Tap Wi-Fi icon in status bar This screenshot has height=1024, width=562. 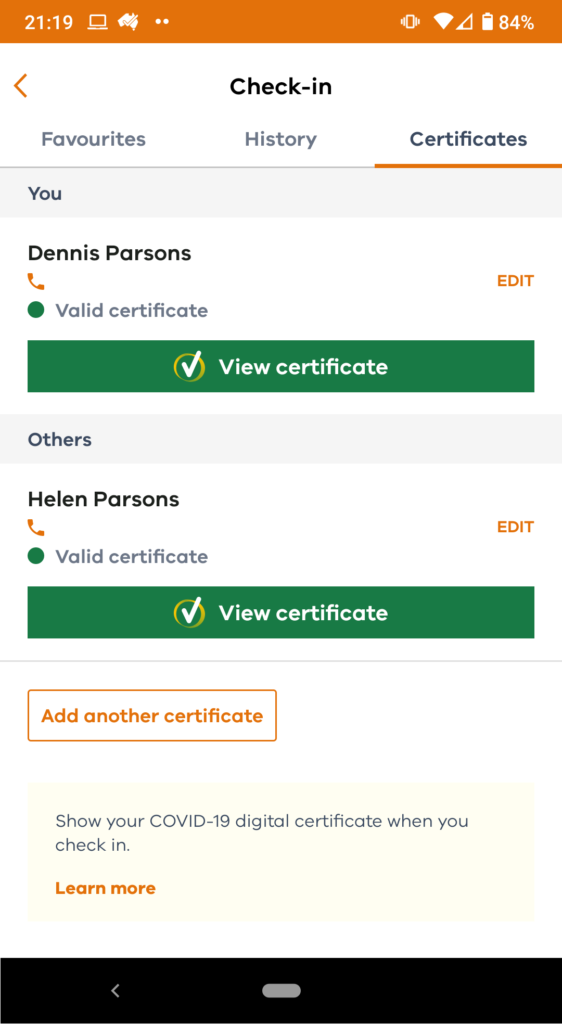tap(443, 22)
